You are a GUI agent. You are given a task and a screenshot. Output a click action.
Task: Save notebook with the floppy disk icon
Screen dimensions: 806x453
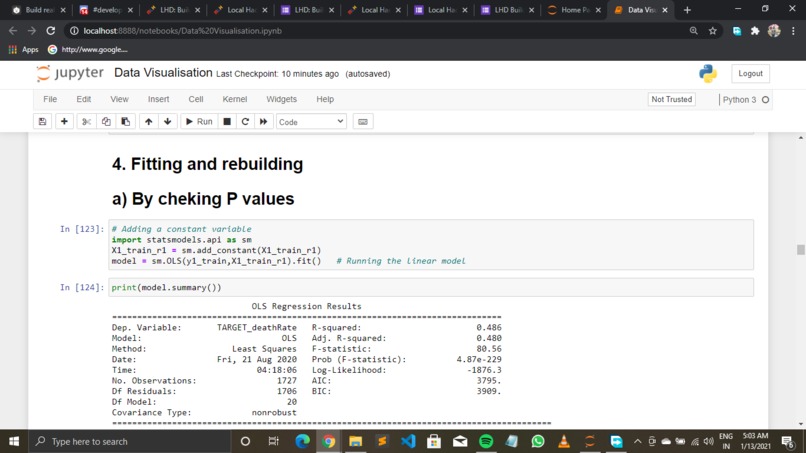[42, 122]
